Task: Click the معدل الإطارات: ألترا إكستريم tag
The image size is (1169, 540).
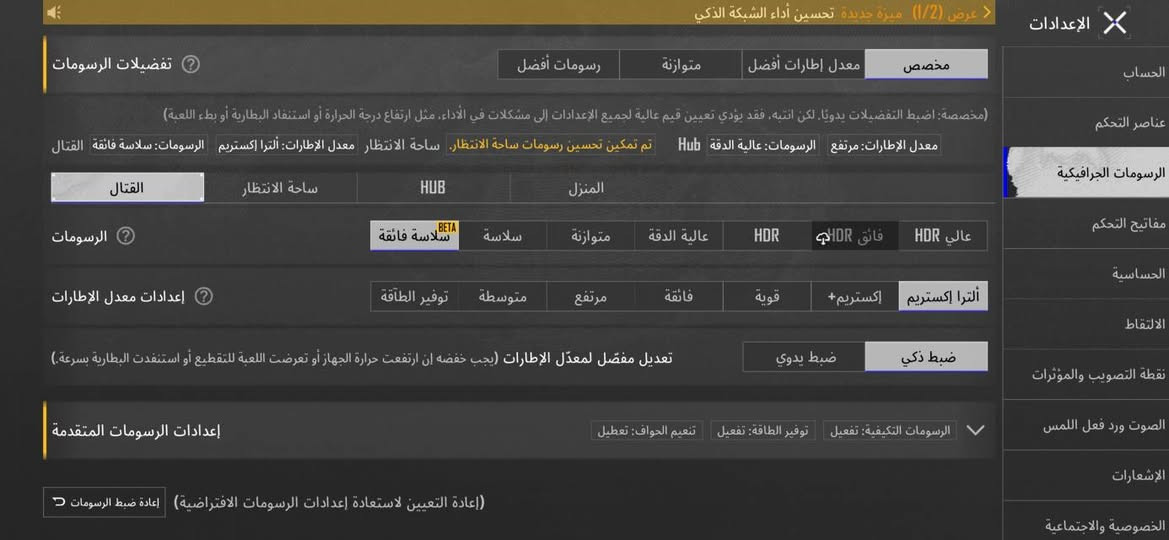Action: pos(287,145)
